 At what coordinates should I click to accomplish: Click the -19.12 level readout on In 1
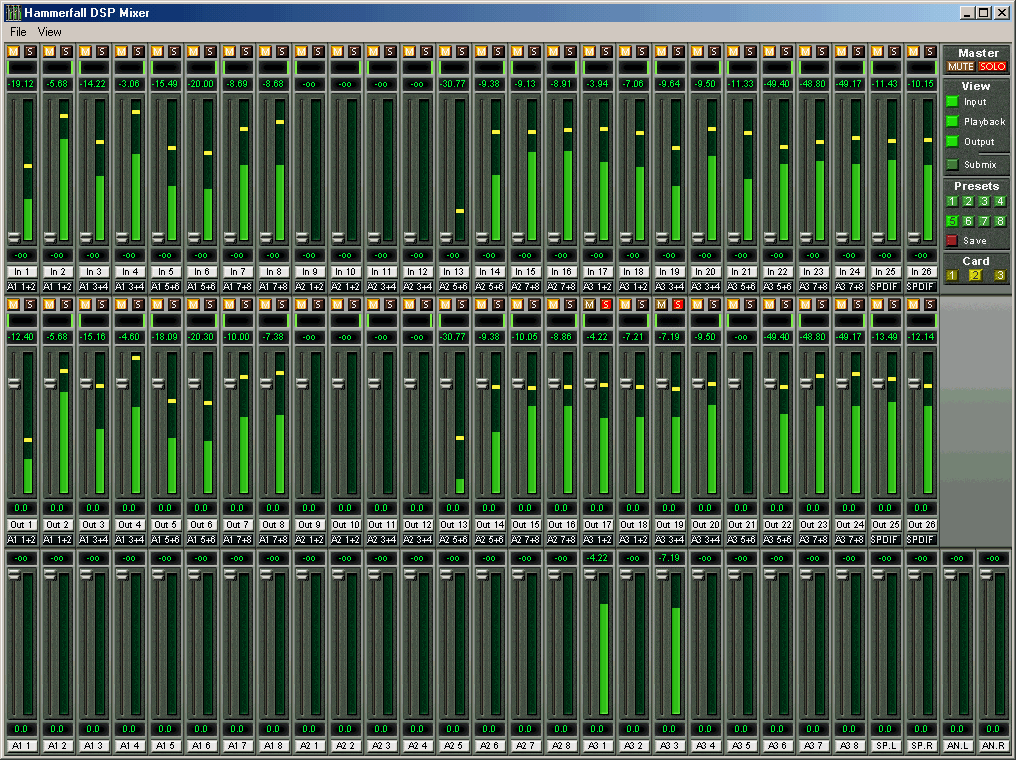point(21,84)
